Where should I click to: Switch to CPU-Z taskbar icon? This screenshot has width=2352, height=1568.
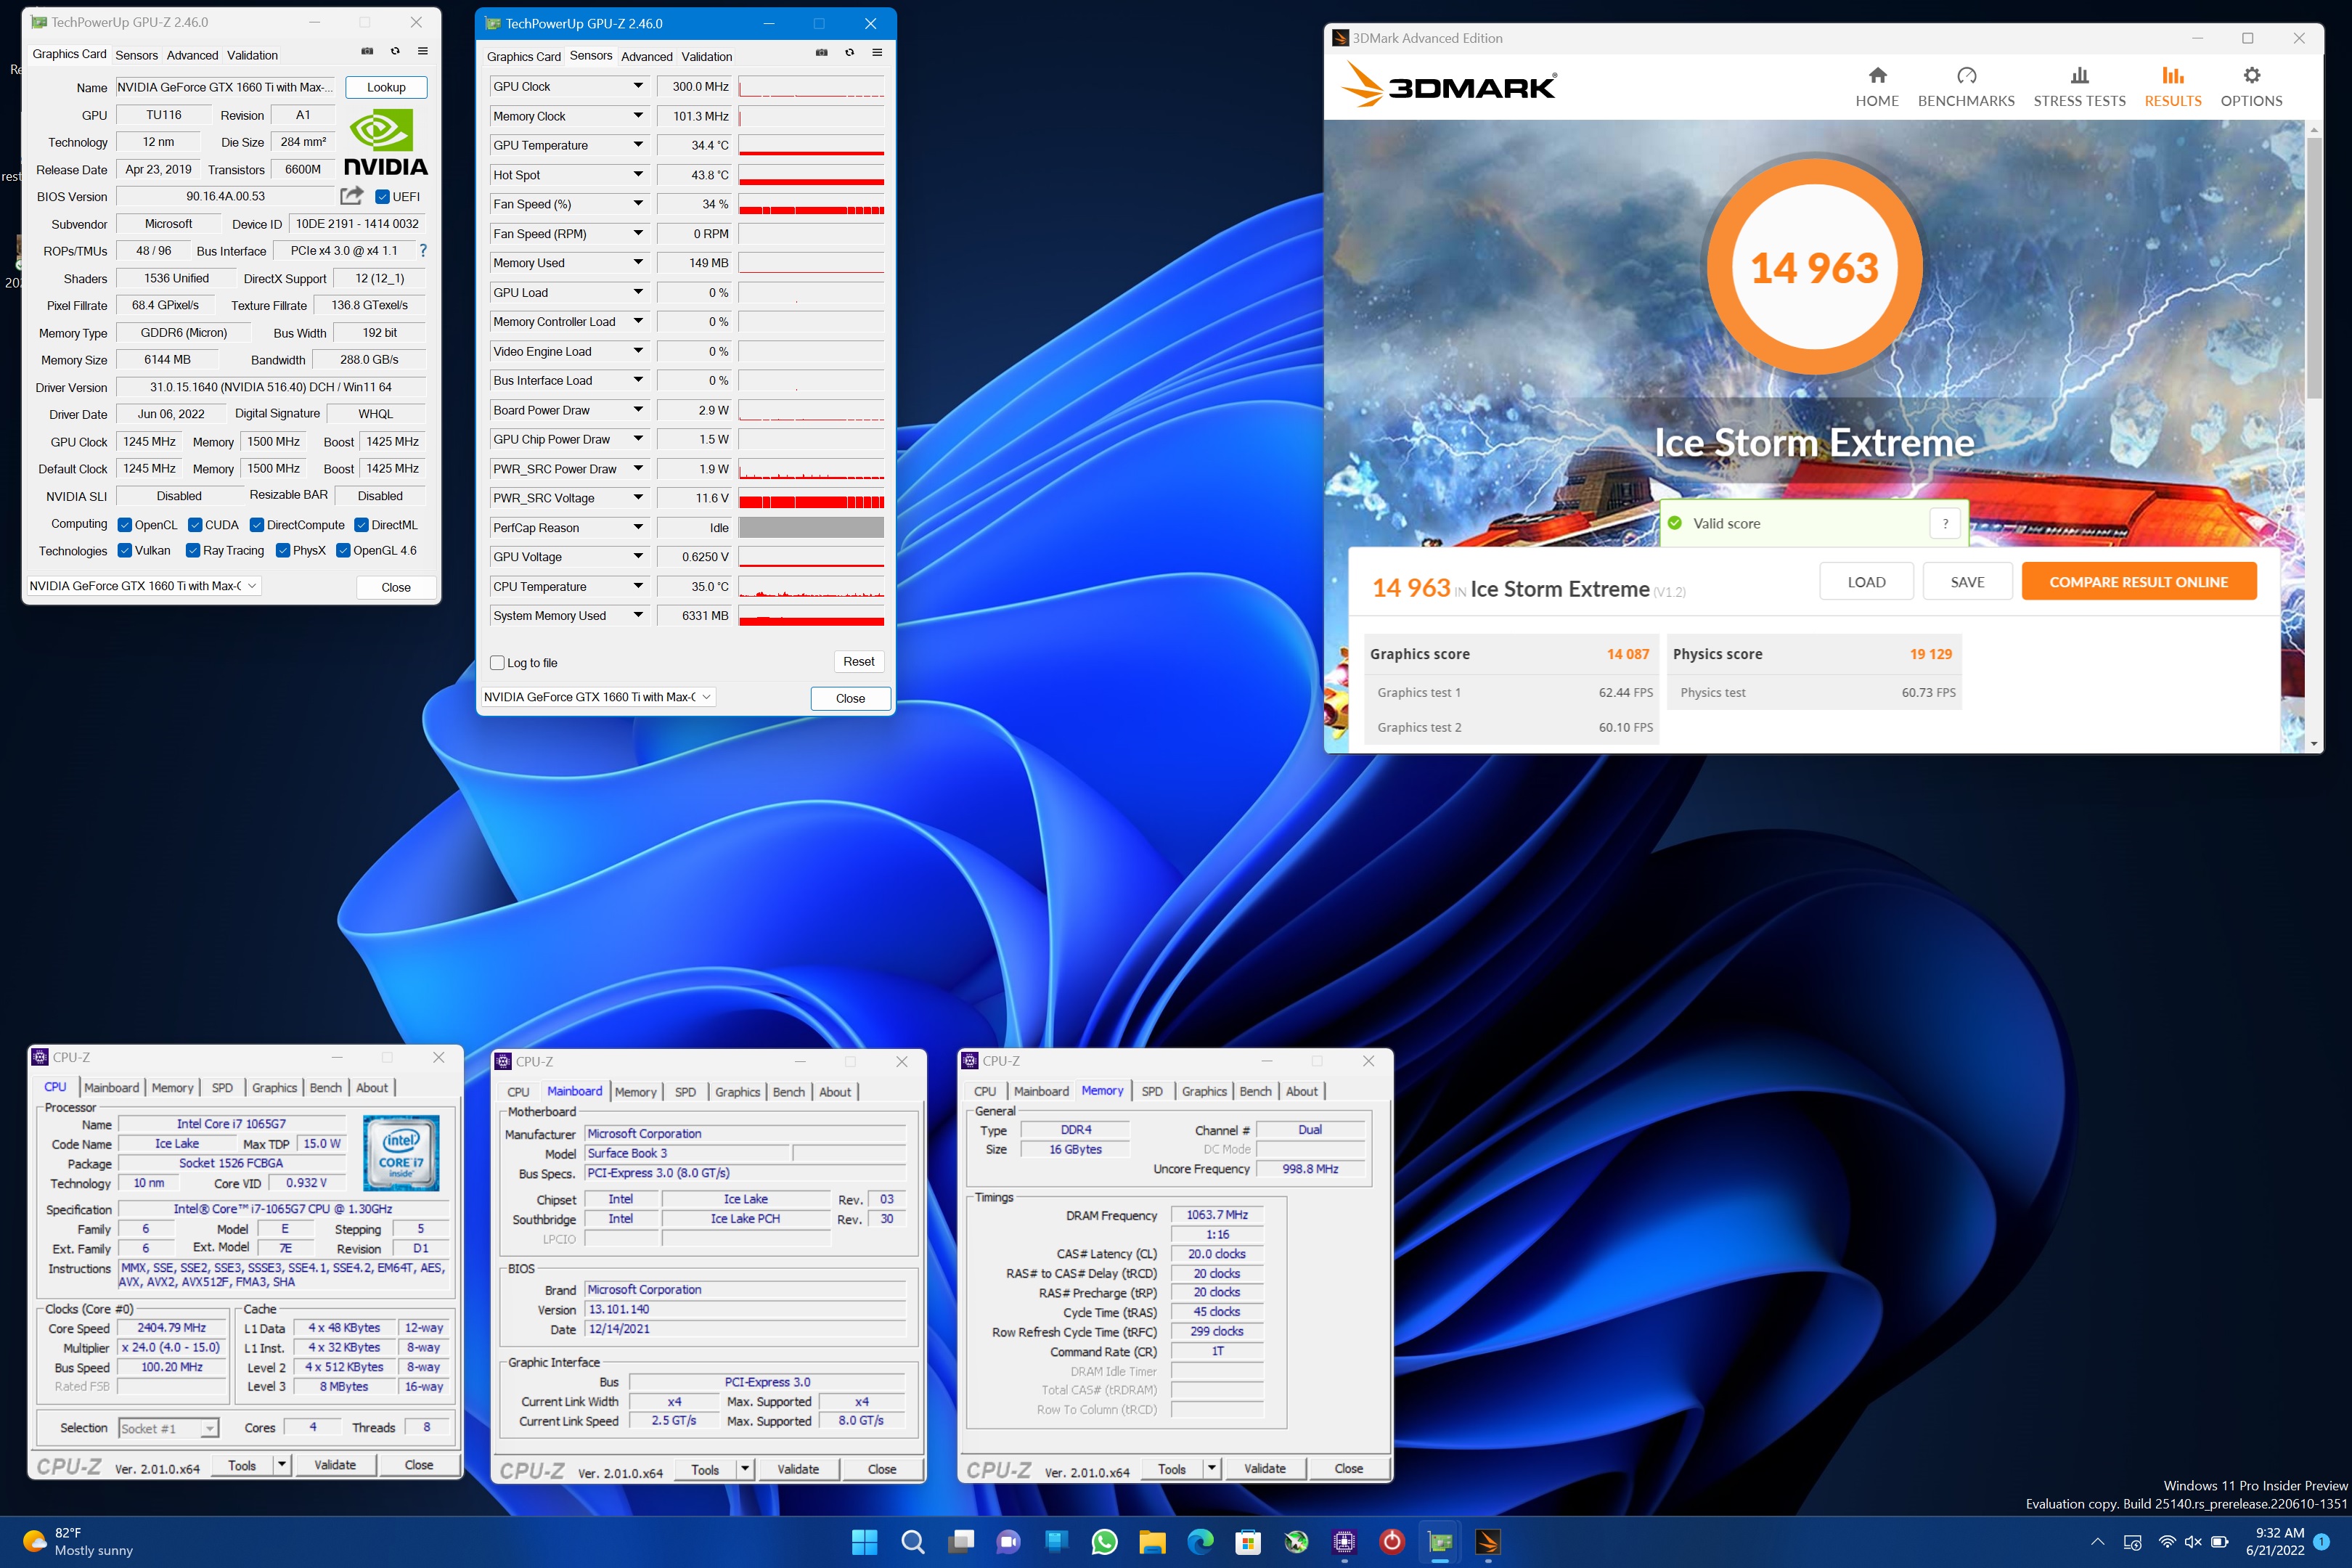pos(1344,1542)
